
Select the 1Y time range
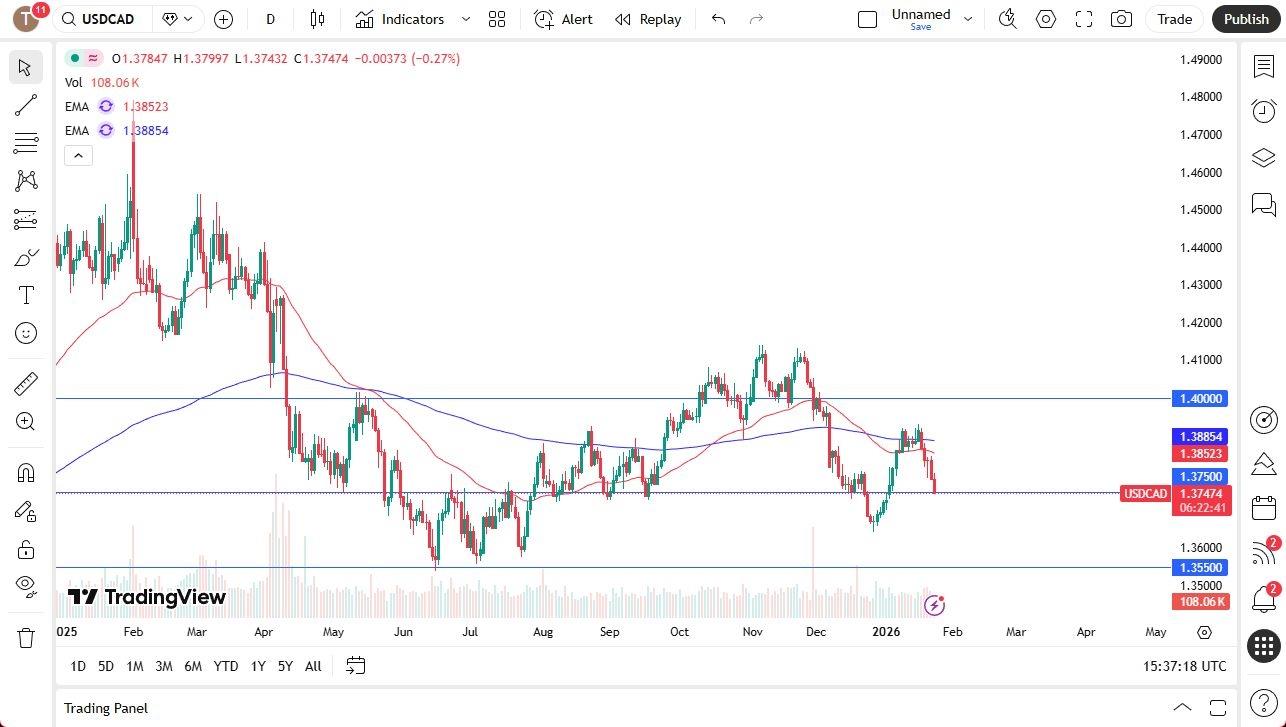(258, 666)
